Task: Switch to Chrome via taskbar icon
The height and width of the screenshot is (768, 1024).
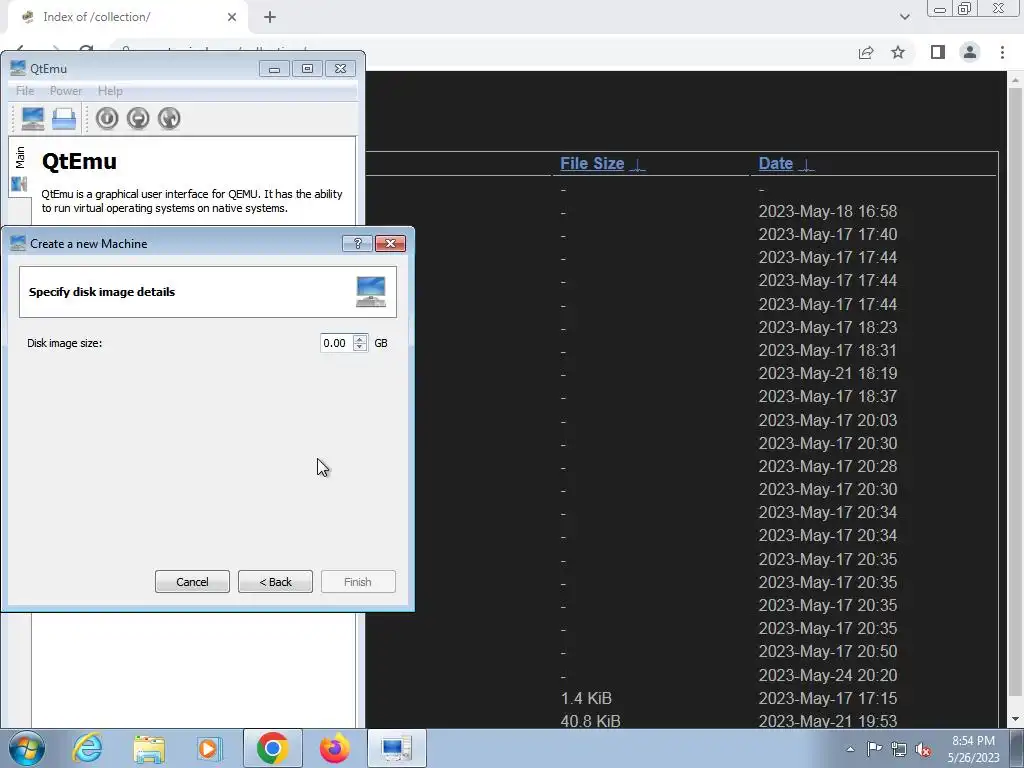Action: 272,748
